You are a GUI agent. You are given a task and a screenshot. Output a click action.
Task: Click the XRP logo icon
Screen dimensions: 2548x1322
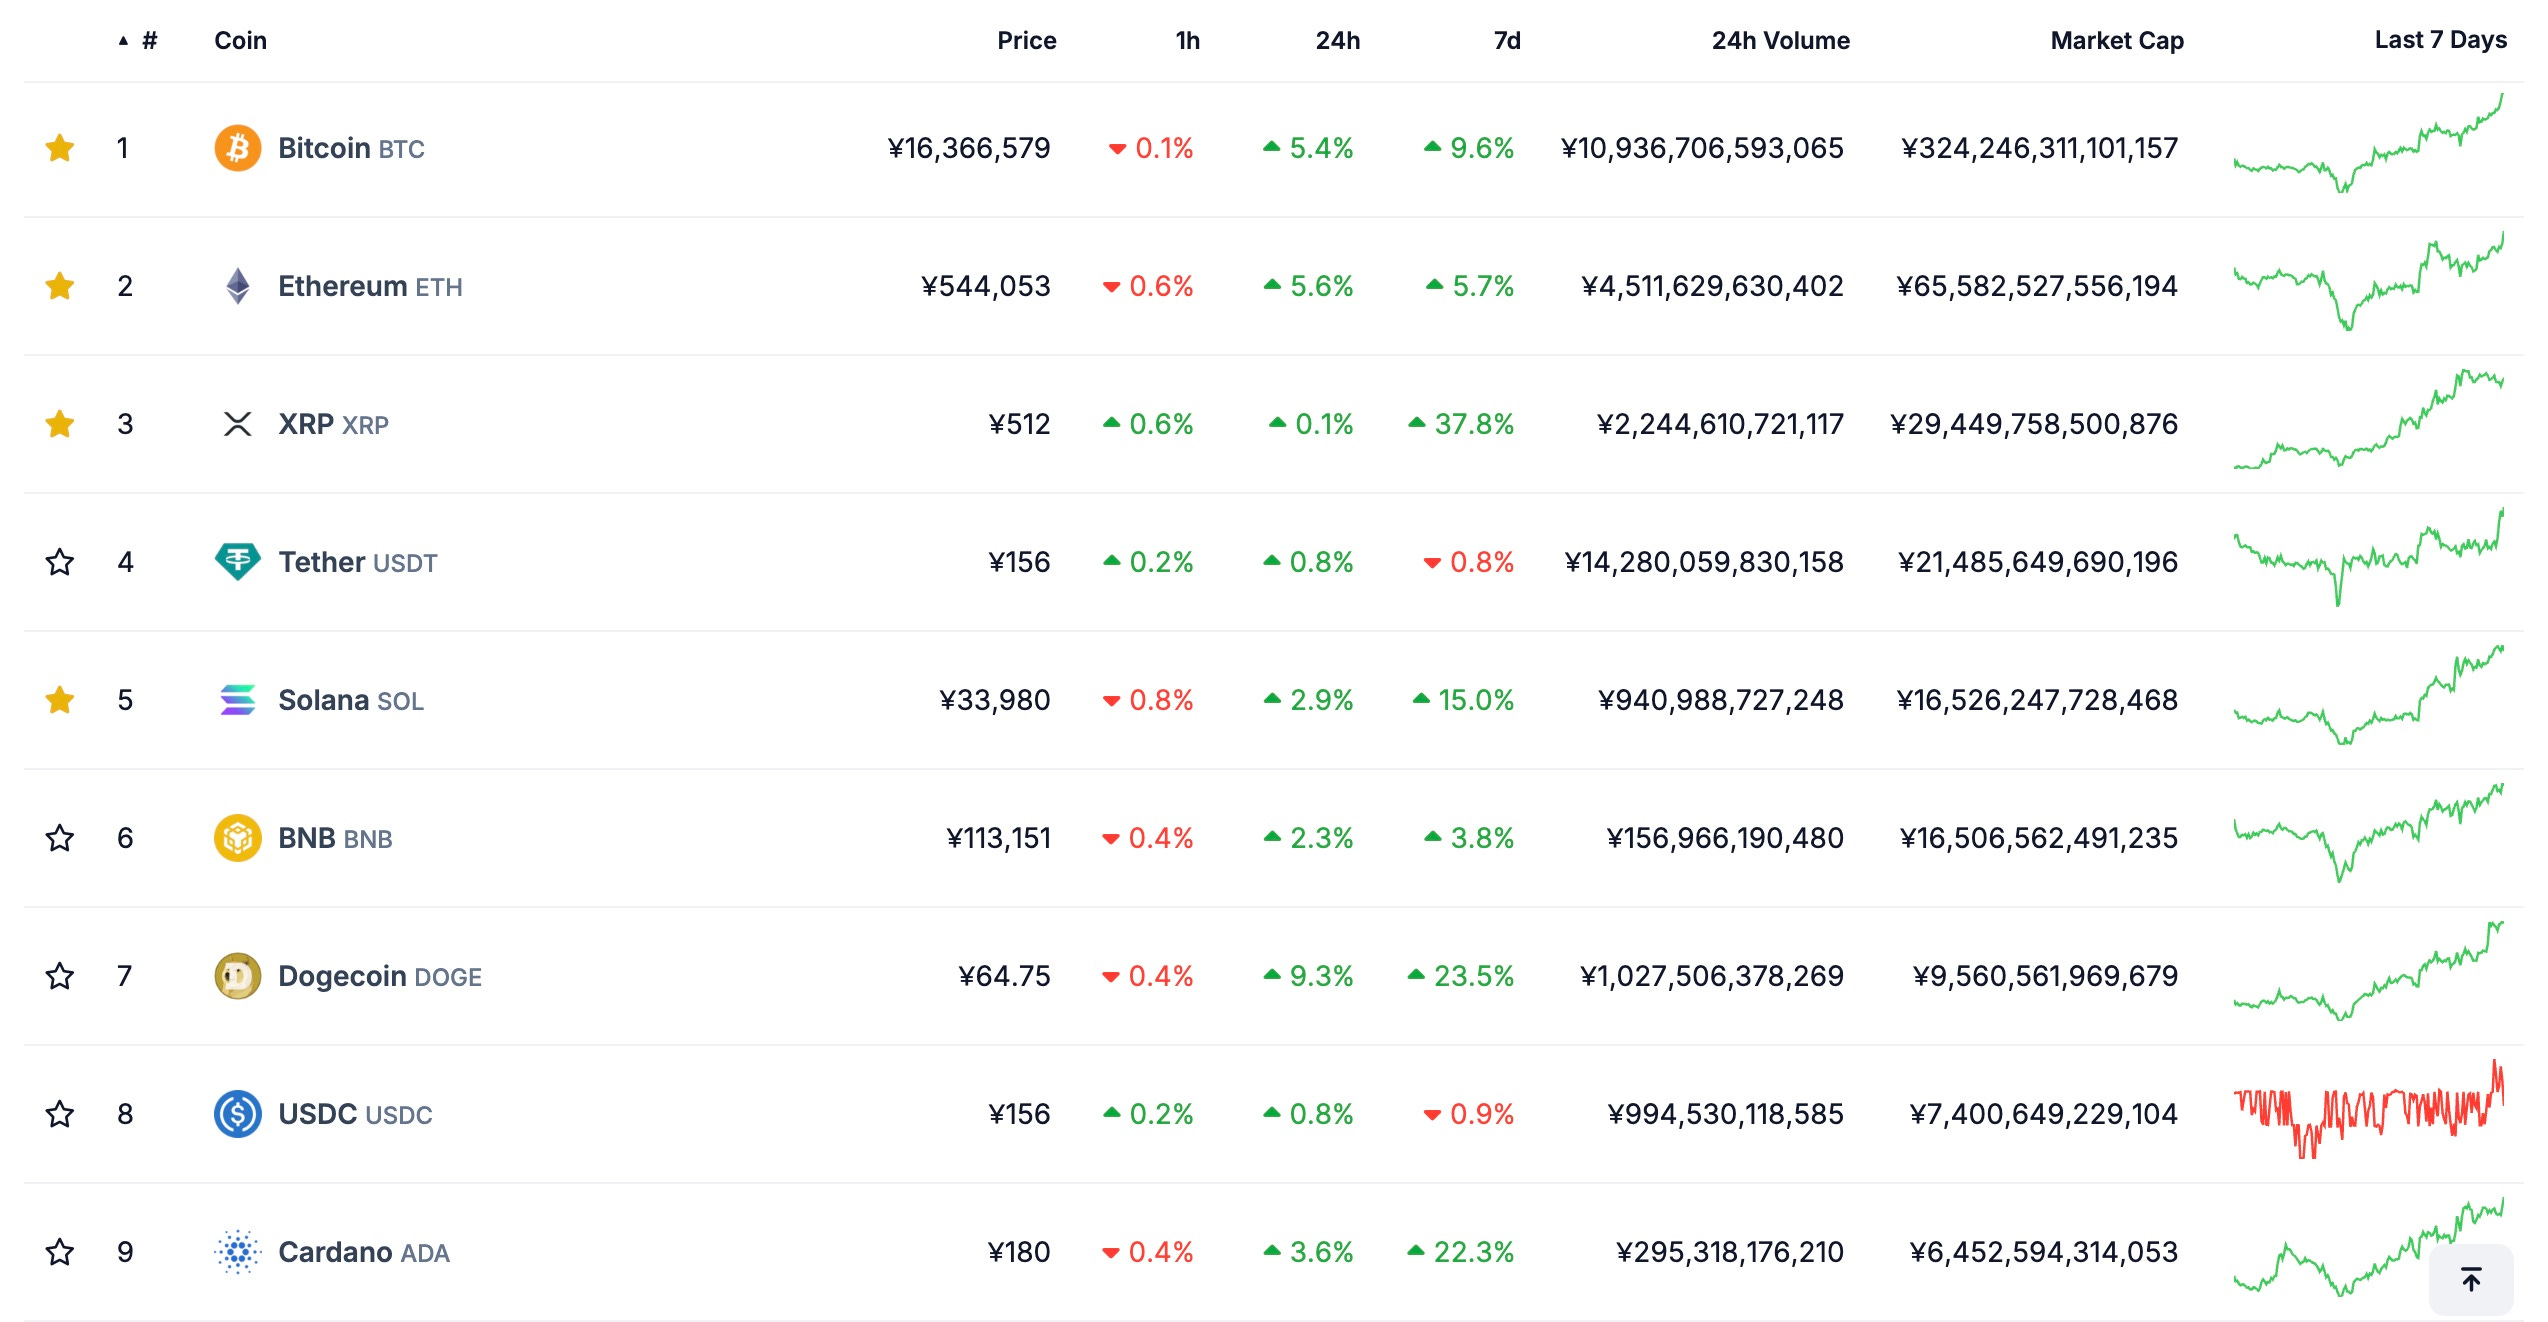[238, 424]
